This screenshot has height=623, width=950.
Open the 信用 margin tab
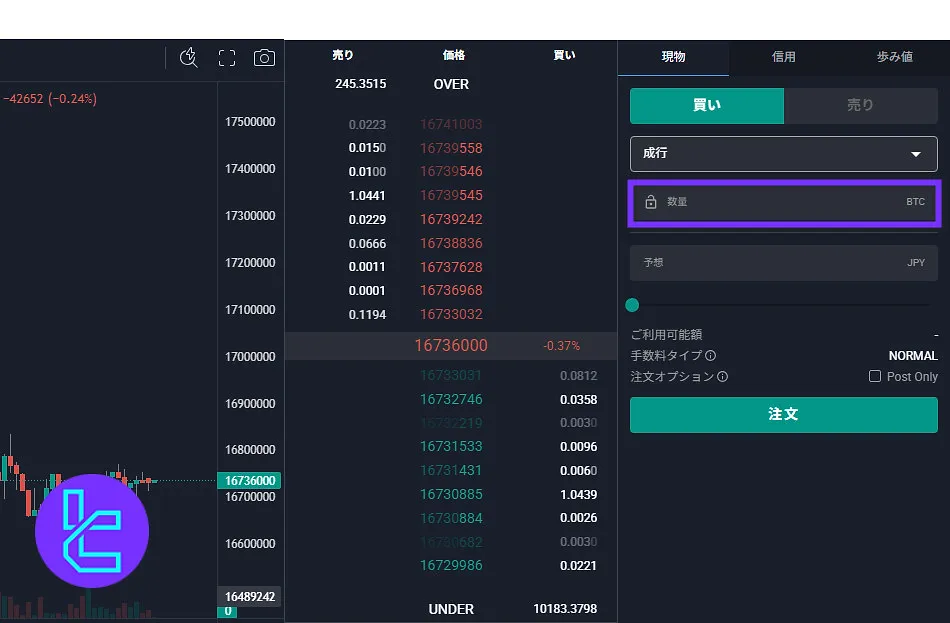click(783, 57)
